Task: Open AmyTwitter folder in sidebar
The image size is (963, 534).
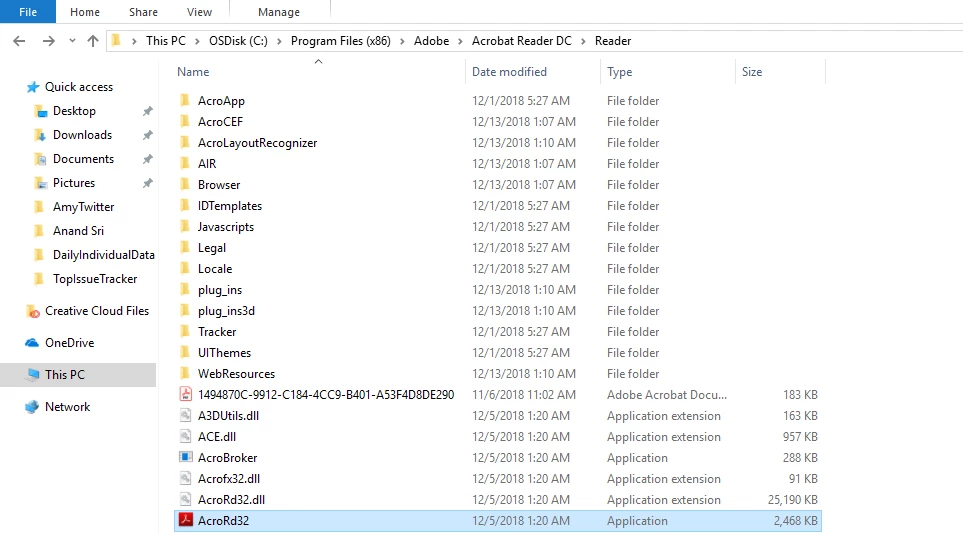Action: [84, 207]
